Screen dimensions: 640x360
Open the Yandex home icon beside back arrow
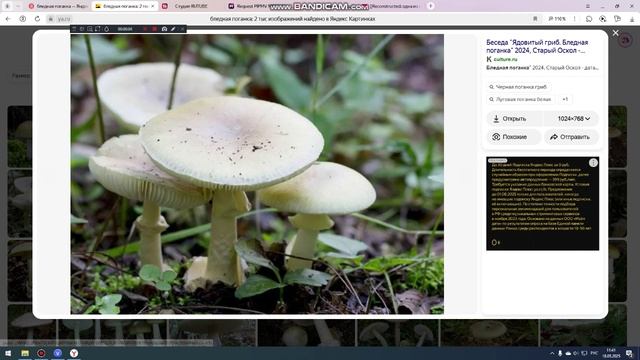23,19
